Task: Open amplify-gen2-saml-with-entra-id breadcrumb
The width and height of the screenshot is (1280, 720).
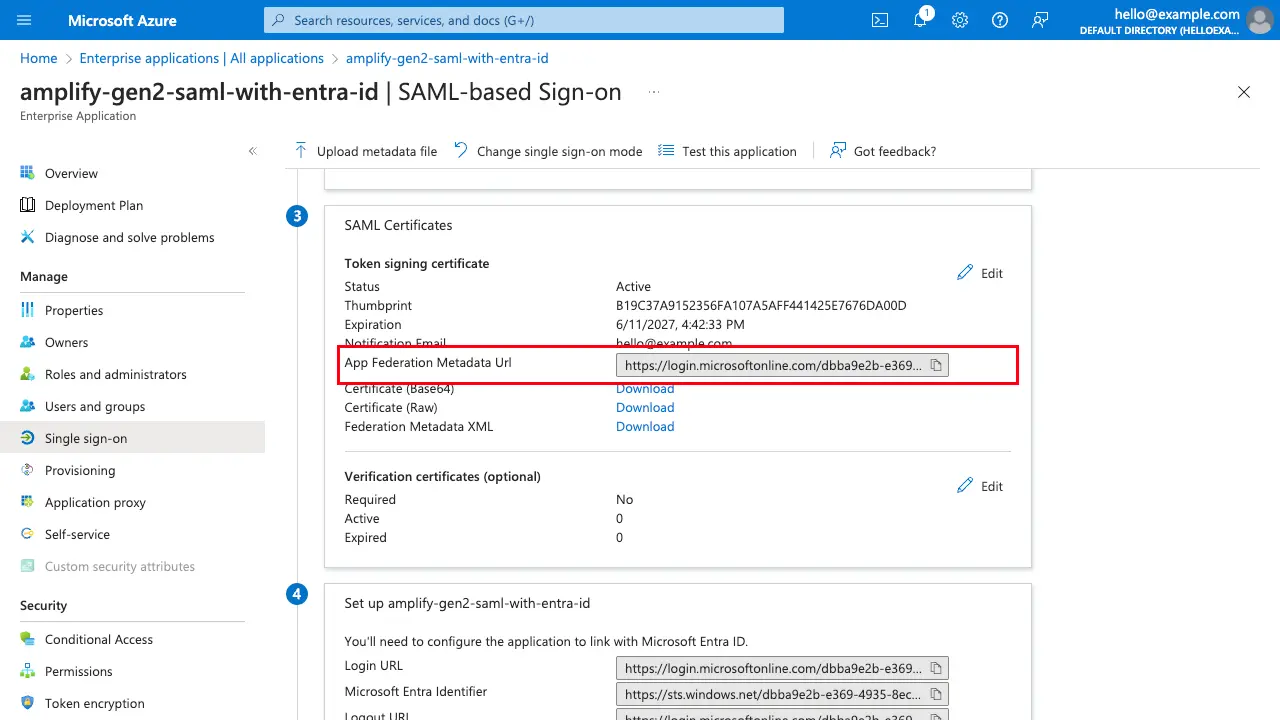Action: coord(447,58)
